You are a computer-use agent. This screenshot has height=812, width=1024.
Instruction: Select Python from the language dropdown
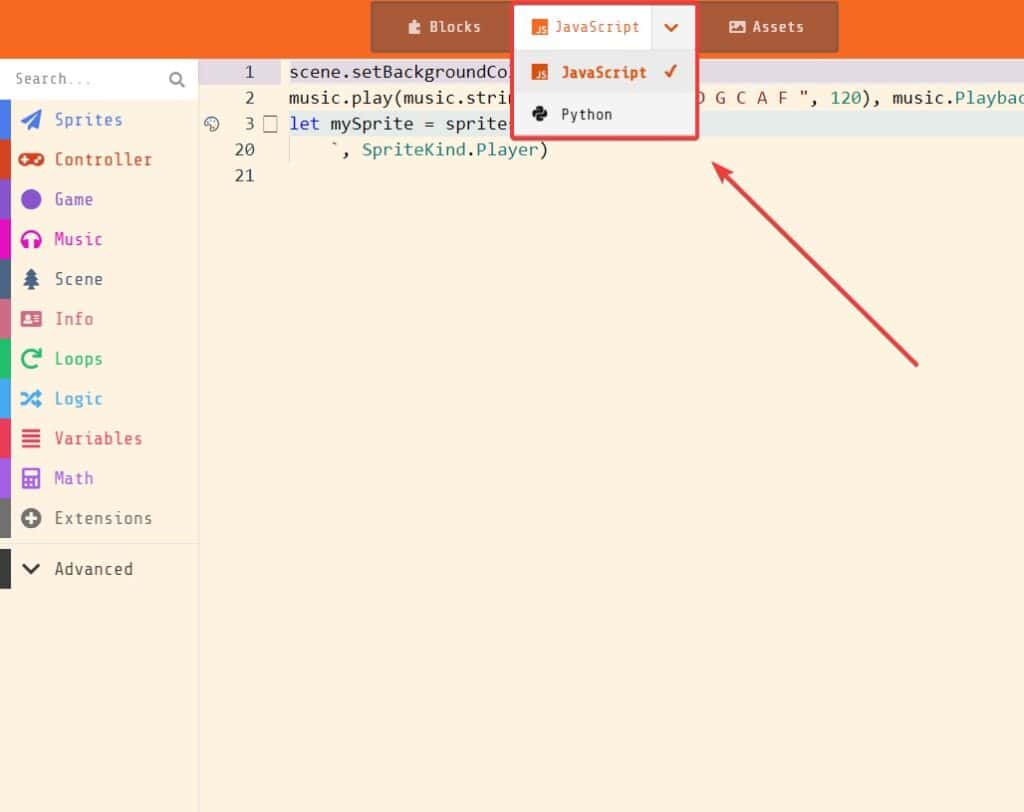(x=585, y=114)
